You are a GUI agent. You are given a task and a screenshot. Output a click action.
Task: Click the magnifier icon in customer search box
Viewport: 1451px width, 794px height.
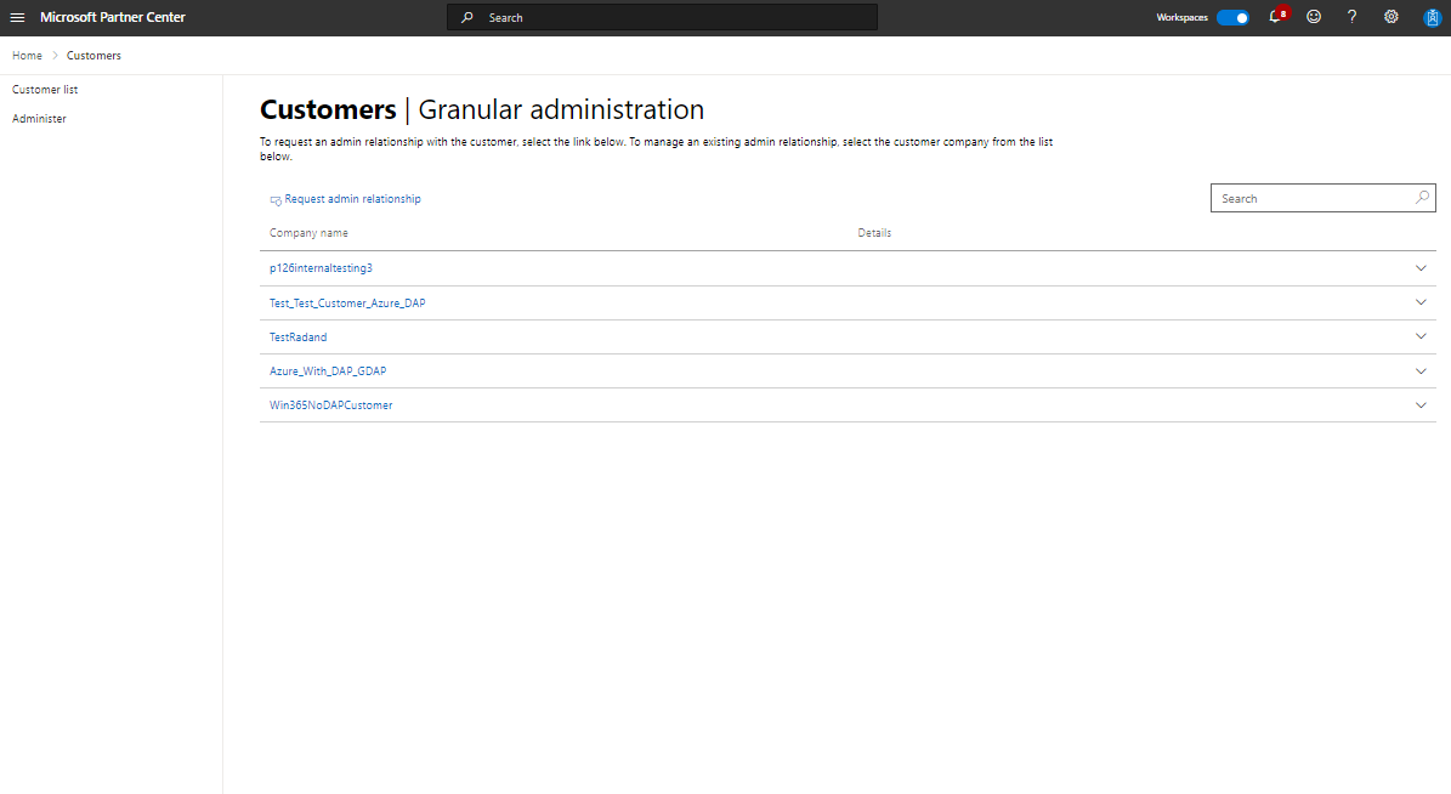click(1422, 198)
